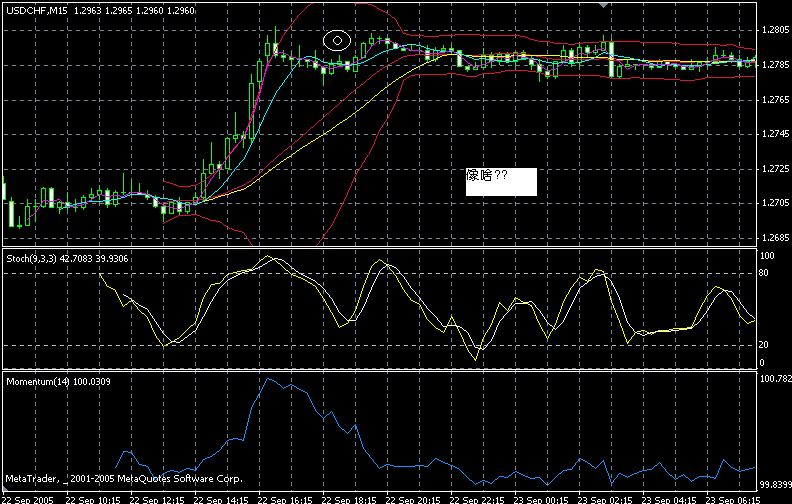The image size is (792, 504).
Task: Click the 1.2725 price scale label
Action: [x=775, y=168]
